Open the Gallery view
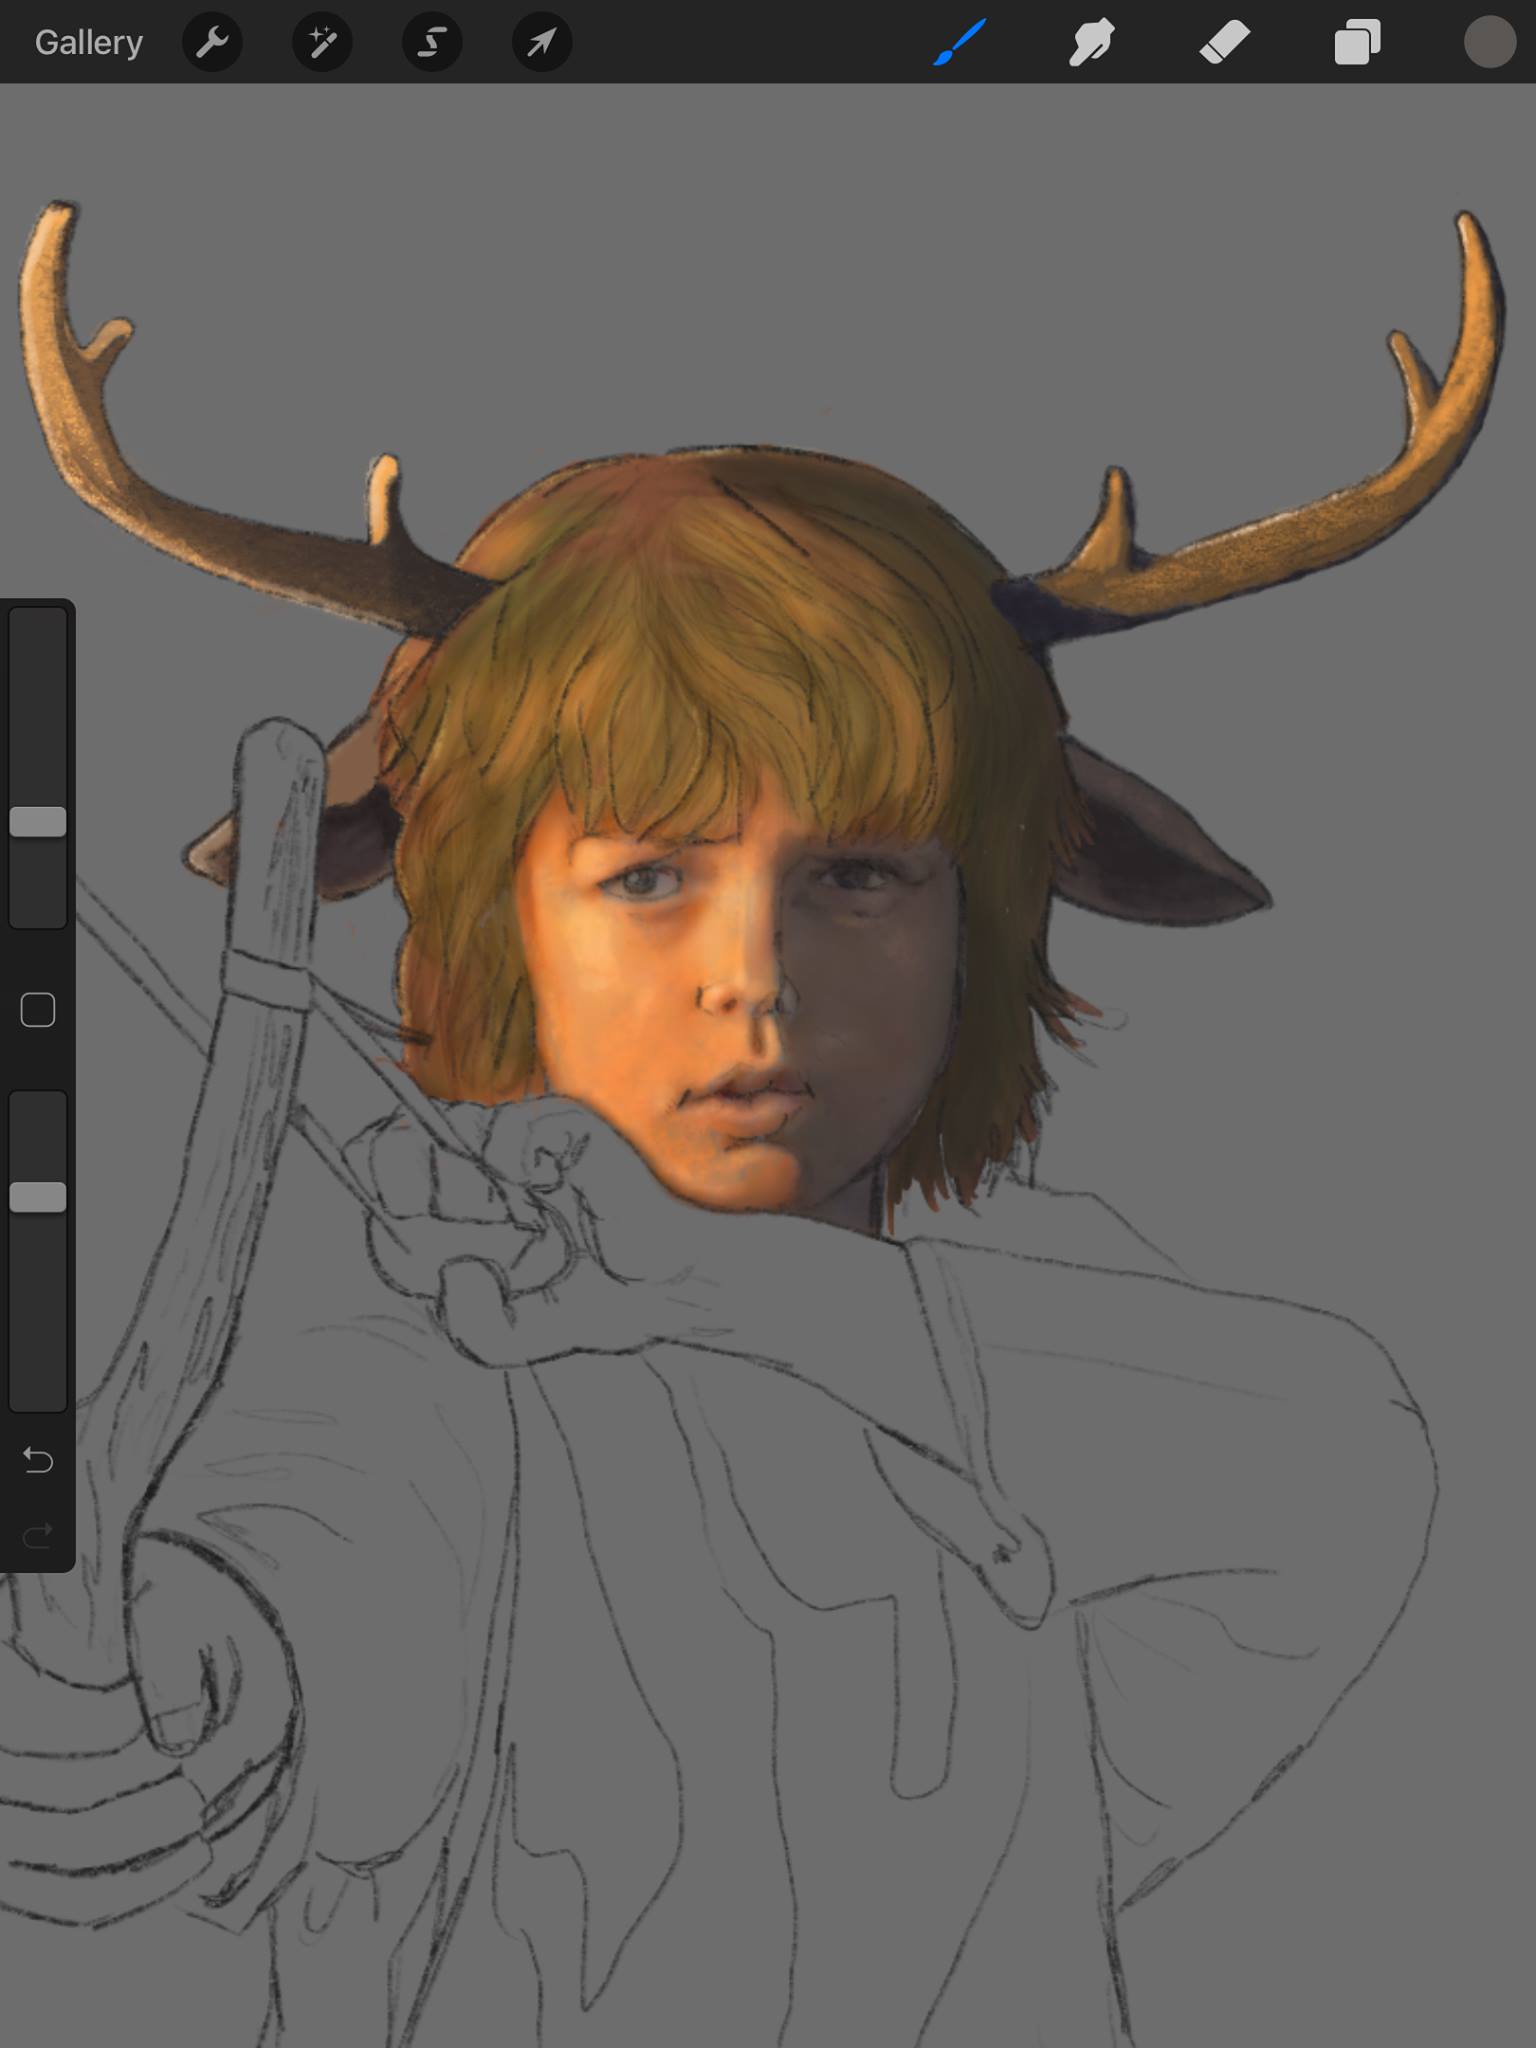 pos(89,42)
